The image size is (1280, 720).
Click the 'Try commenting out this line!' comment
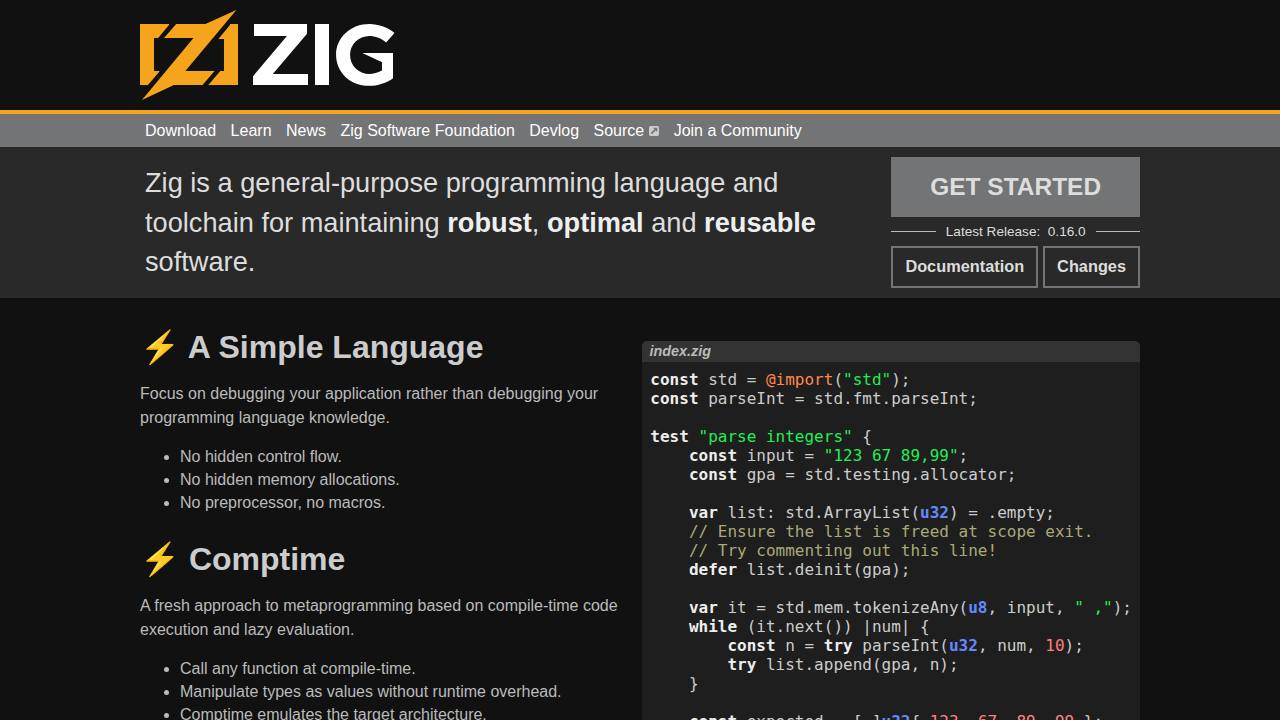(x=842, y=551)
